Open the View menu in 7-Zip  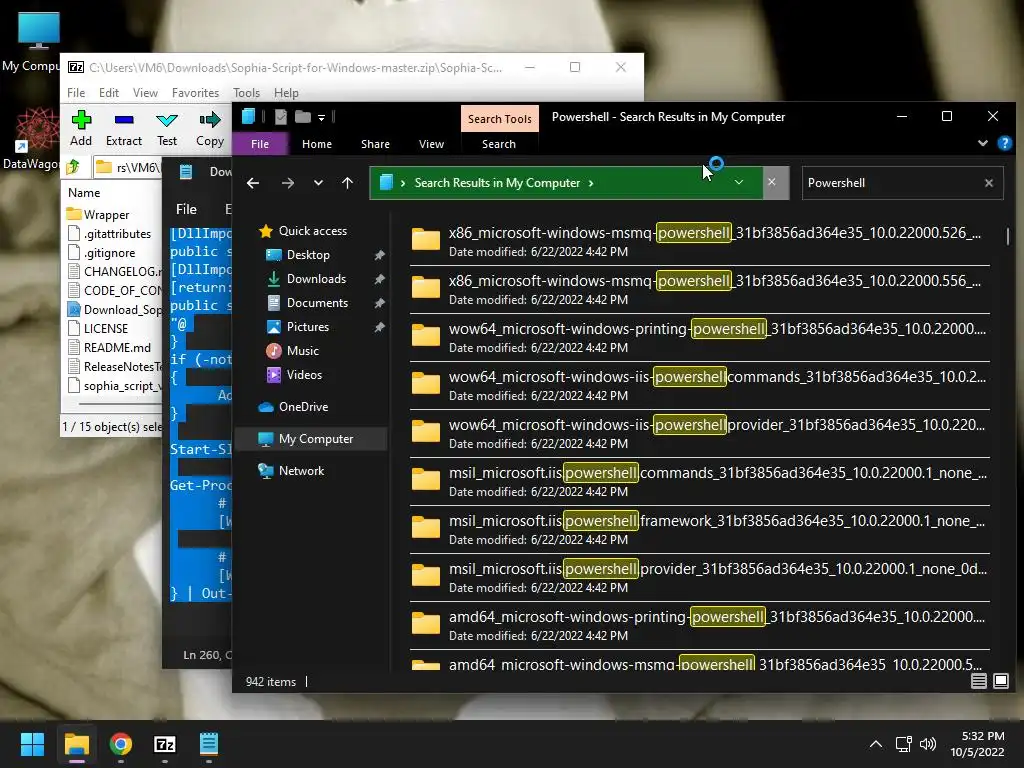tap(145, 93)
